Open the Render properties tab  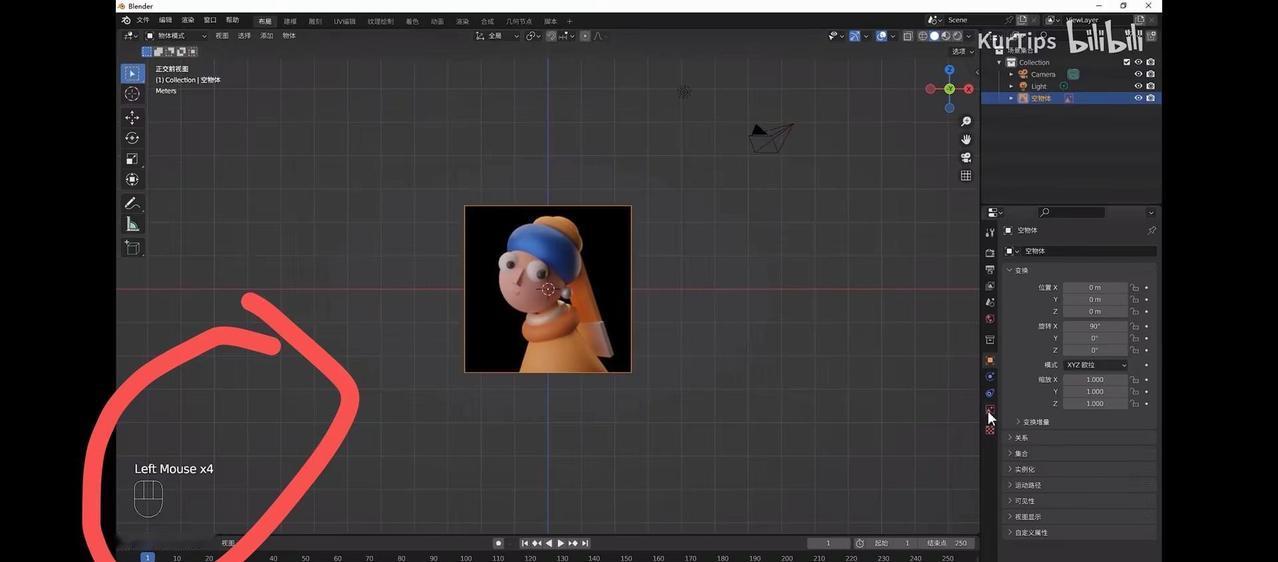click(x=990, y=253)
